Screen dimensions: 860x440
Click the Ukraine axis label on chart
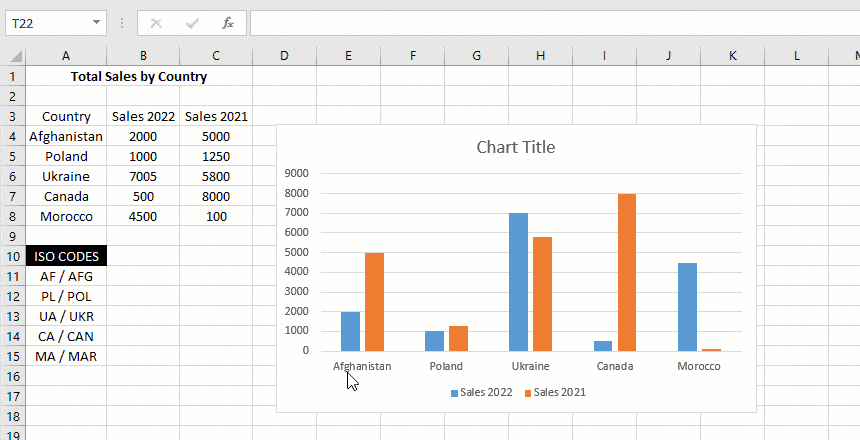coord(530,366)
